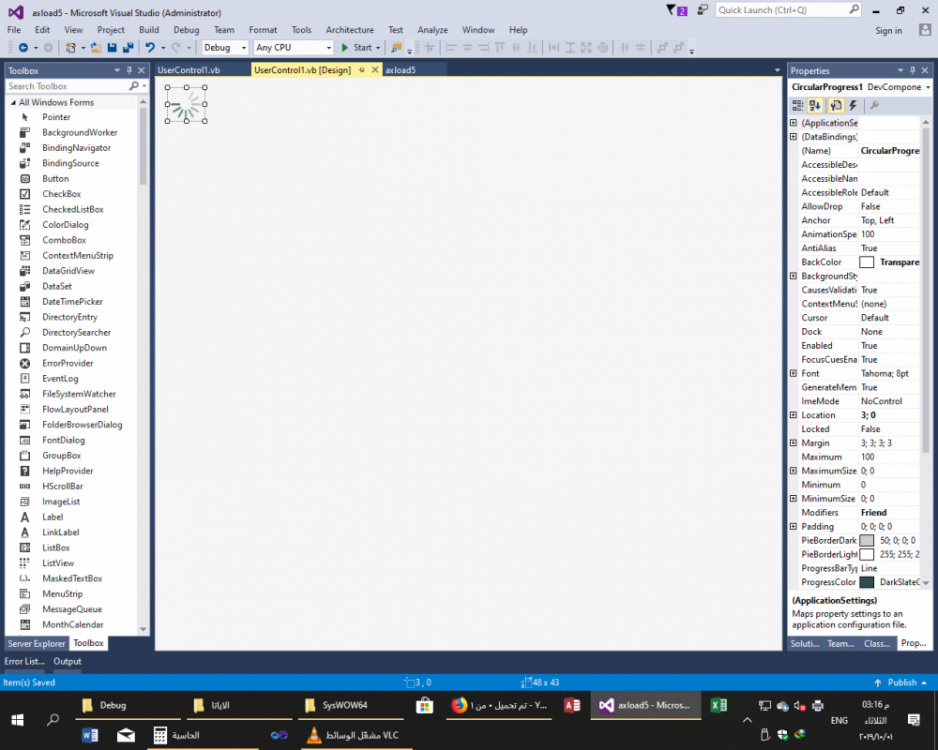Save the current file with the floppy icon

point(112,48)
